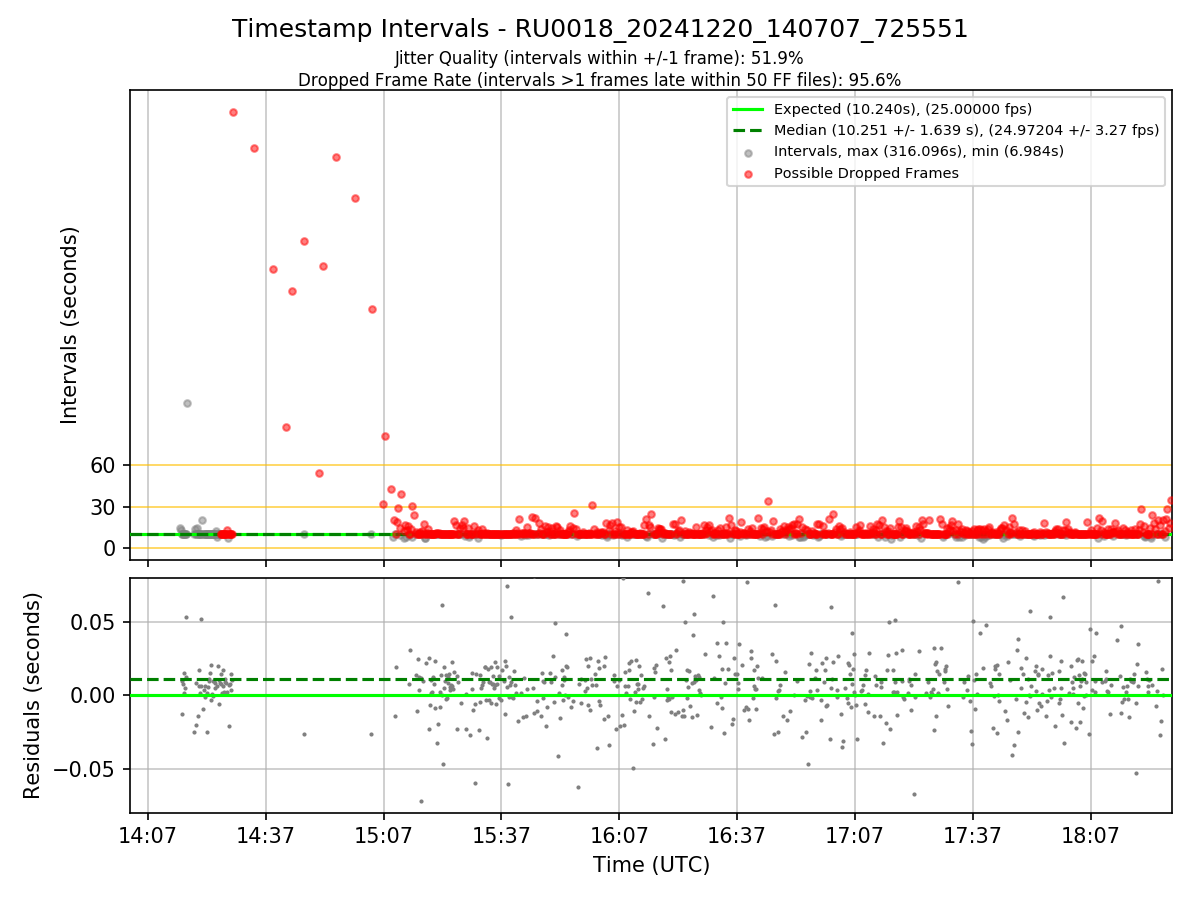The image size is (1200, 900).
Task: Click legend entry 'Expected (10.240s), (25.00000 fps)'
Action: coord(903,109)
